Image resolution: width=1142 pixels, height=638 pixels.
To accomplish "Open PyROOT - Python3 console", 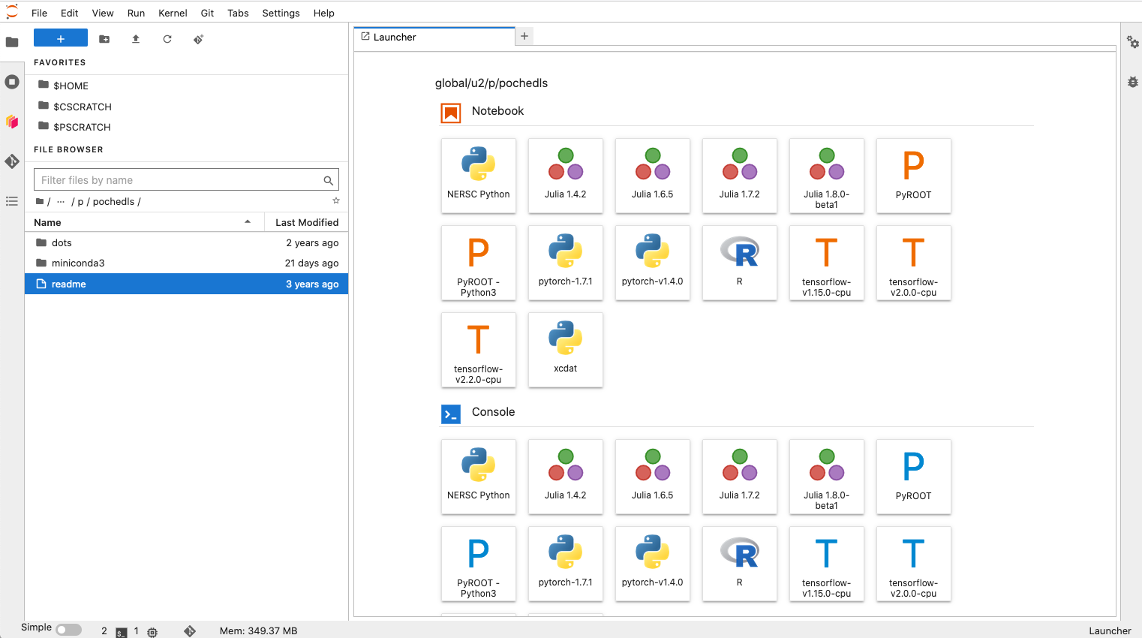I will coord(479,564).
